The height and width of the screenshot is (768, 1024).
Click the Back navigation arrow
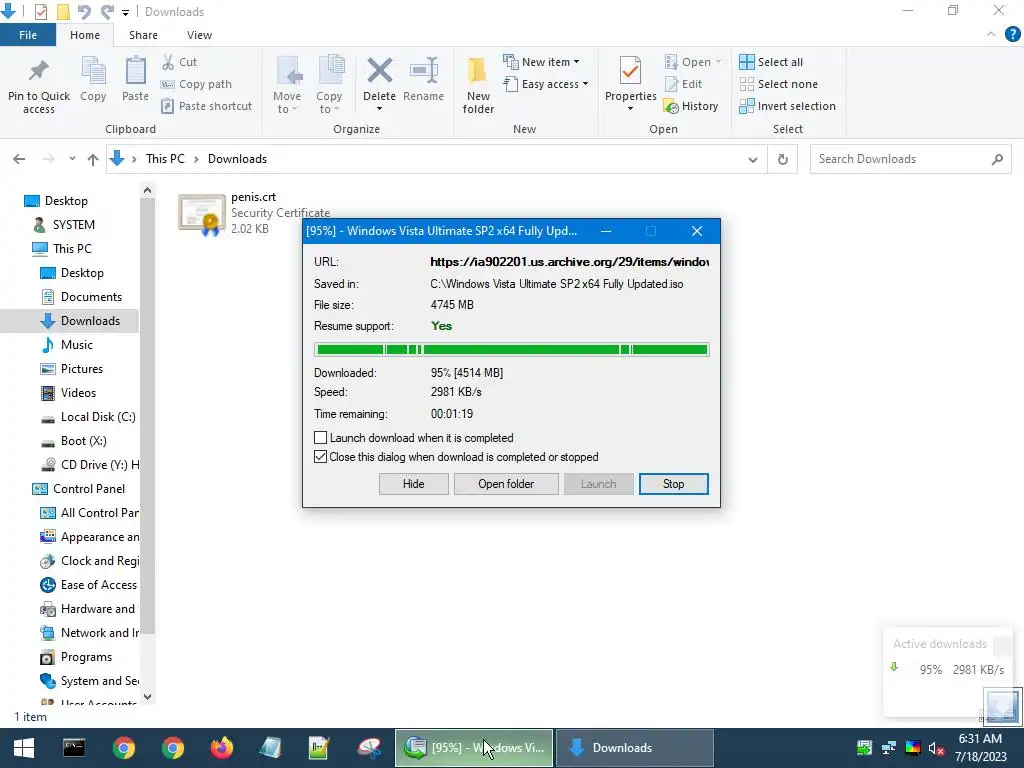tap(19, 159)
